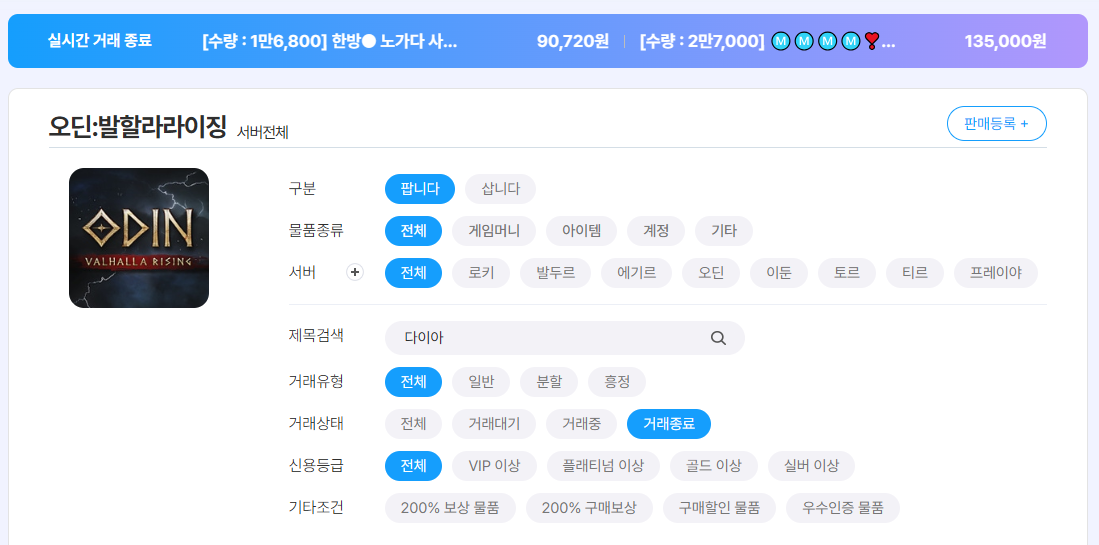1099x545 pixels.
Task: Click the 판매등록 + button
Action: point(996,124)
